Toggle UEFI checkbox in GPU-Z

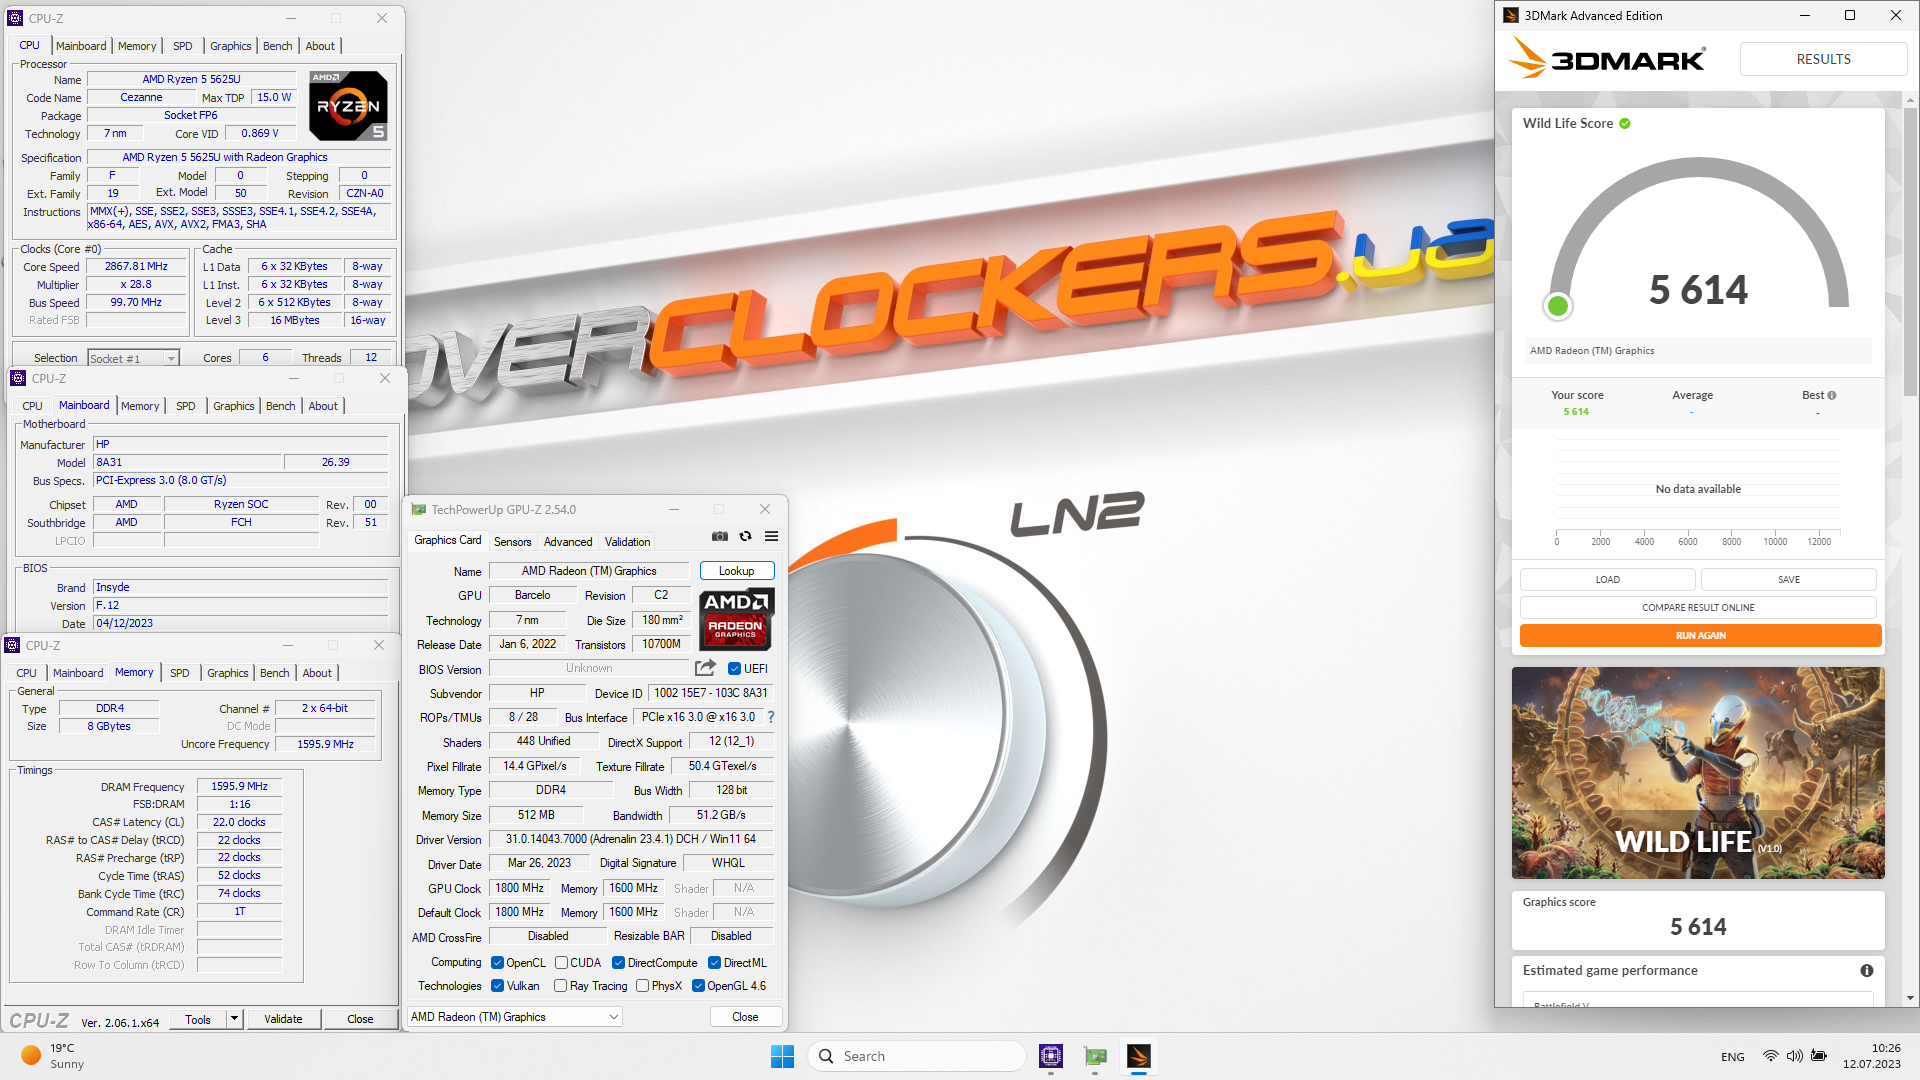click(x=734, y=669)
